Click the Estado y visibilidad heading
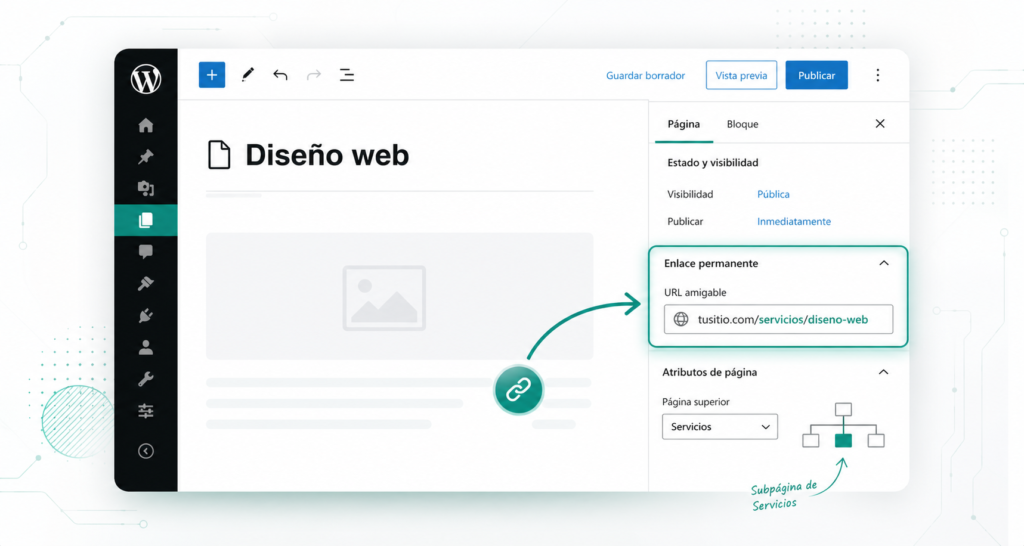The image size is (1024, 546). point(712,163)
